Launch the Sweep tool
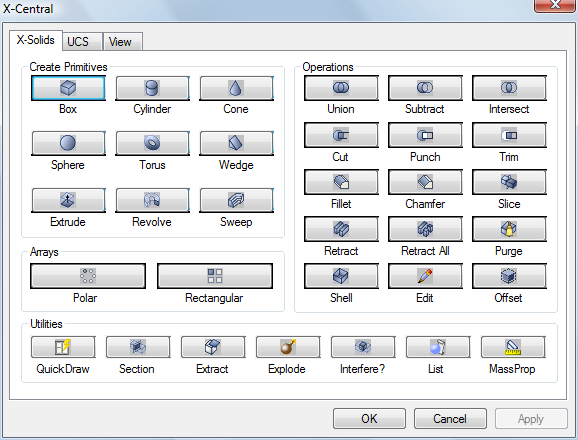 (x=236, y=200)
